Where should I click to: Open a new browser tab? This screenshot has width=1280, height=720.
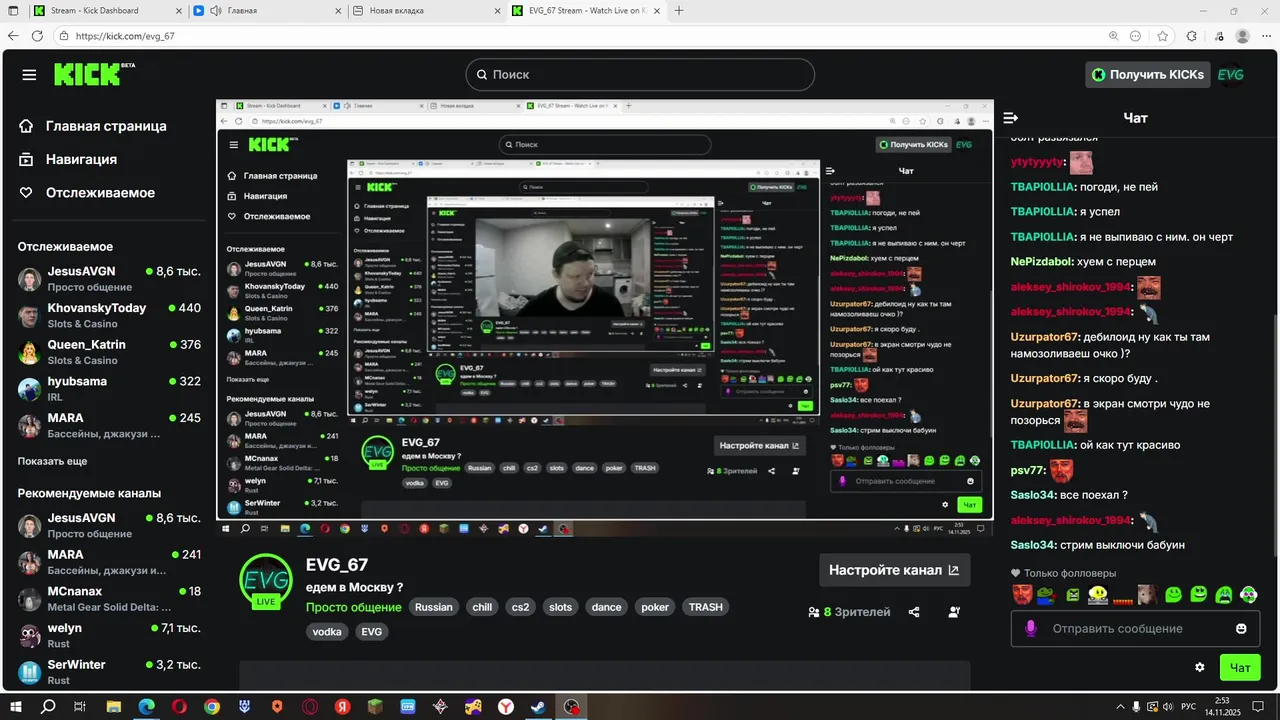coord(680,11)
